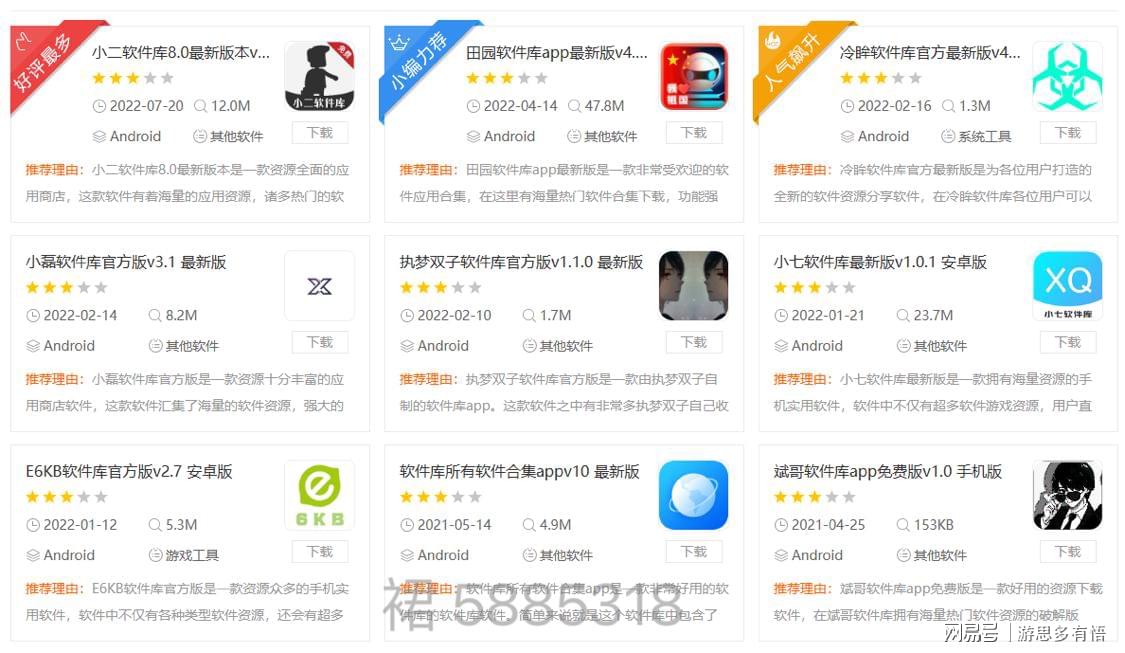Viewport: 1125px width, 653px height.
Task: Click the 小七软件库 XQ icon
Action: pos(1068,286)
